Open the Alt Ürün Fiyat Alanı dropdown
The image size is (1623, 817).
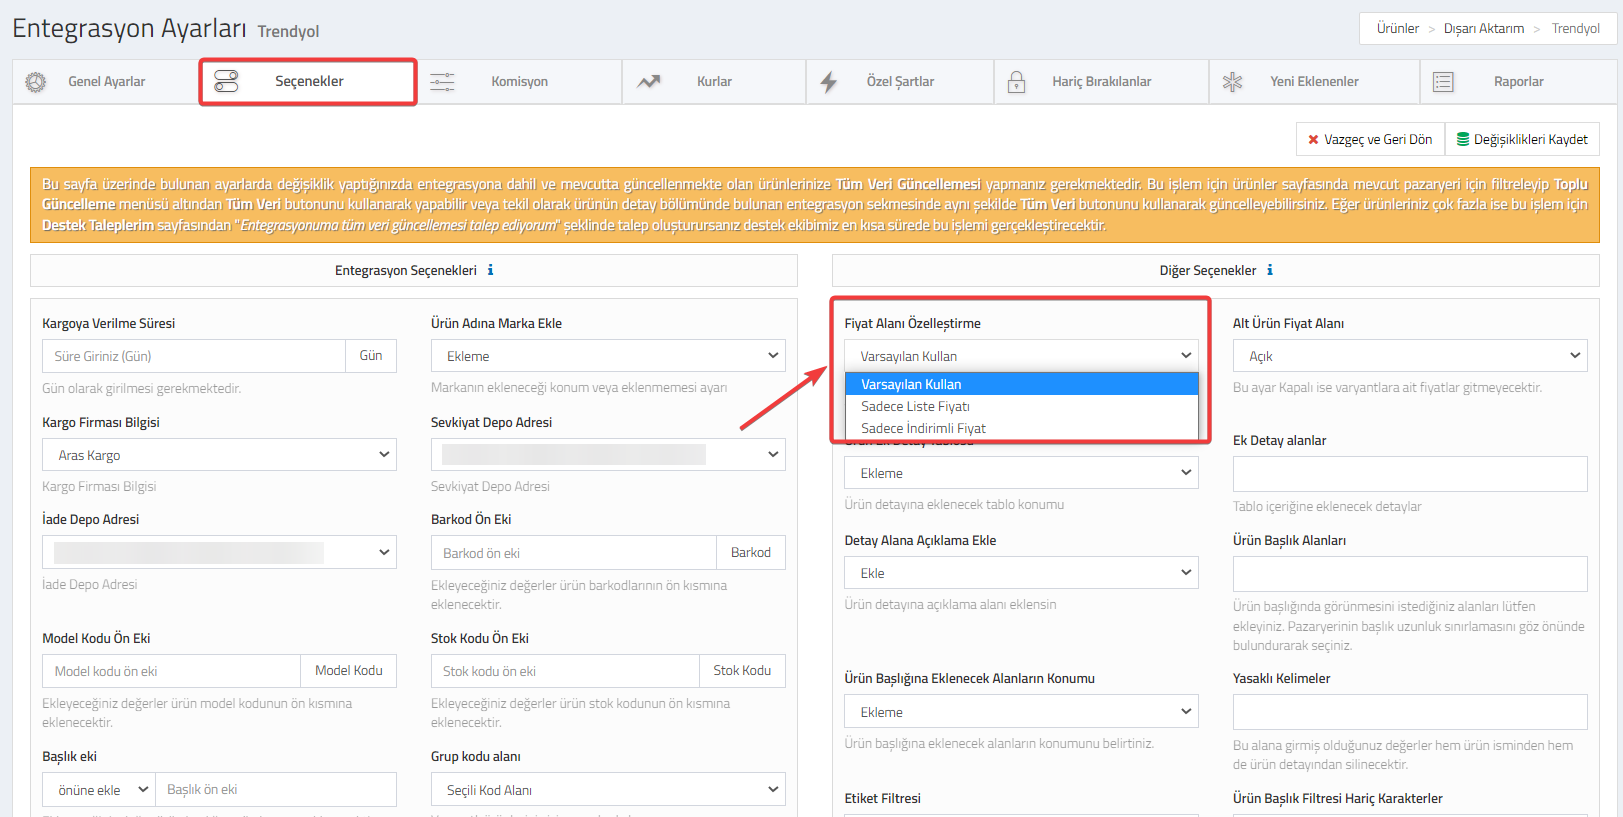pyautogui.click(x=1410, y=356)
